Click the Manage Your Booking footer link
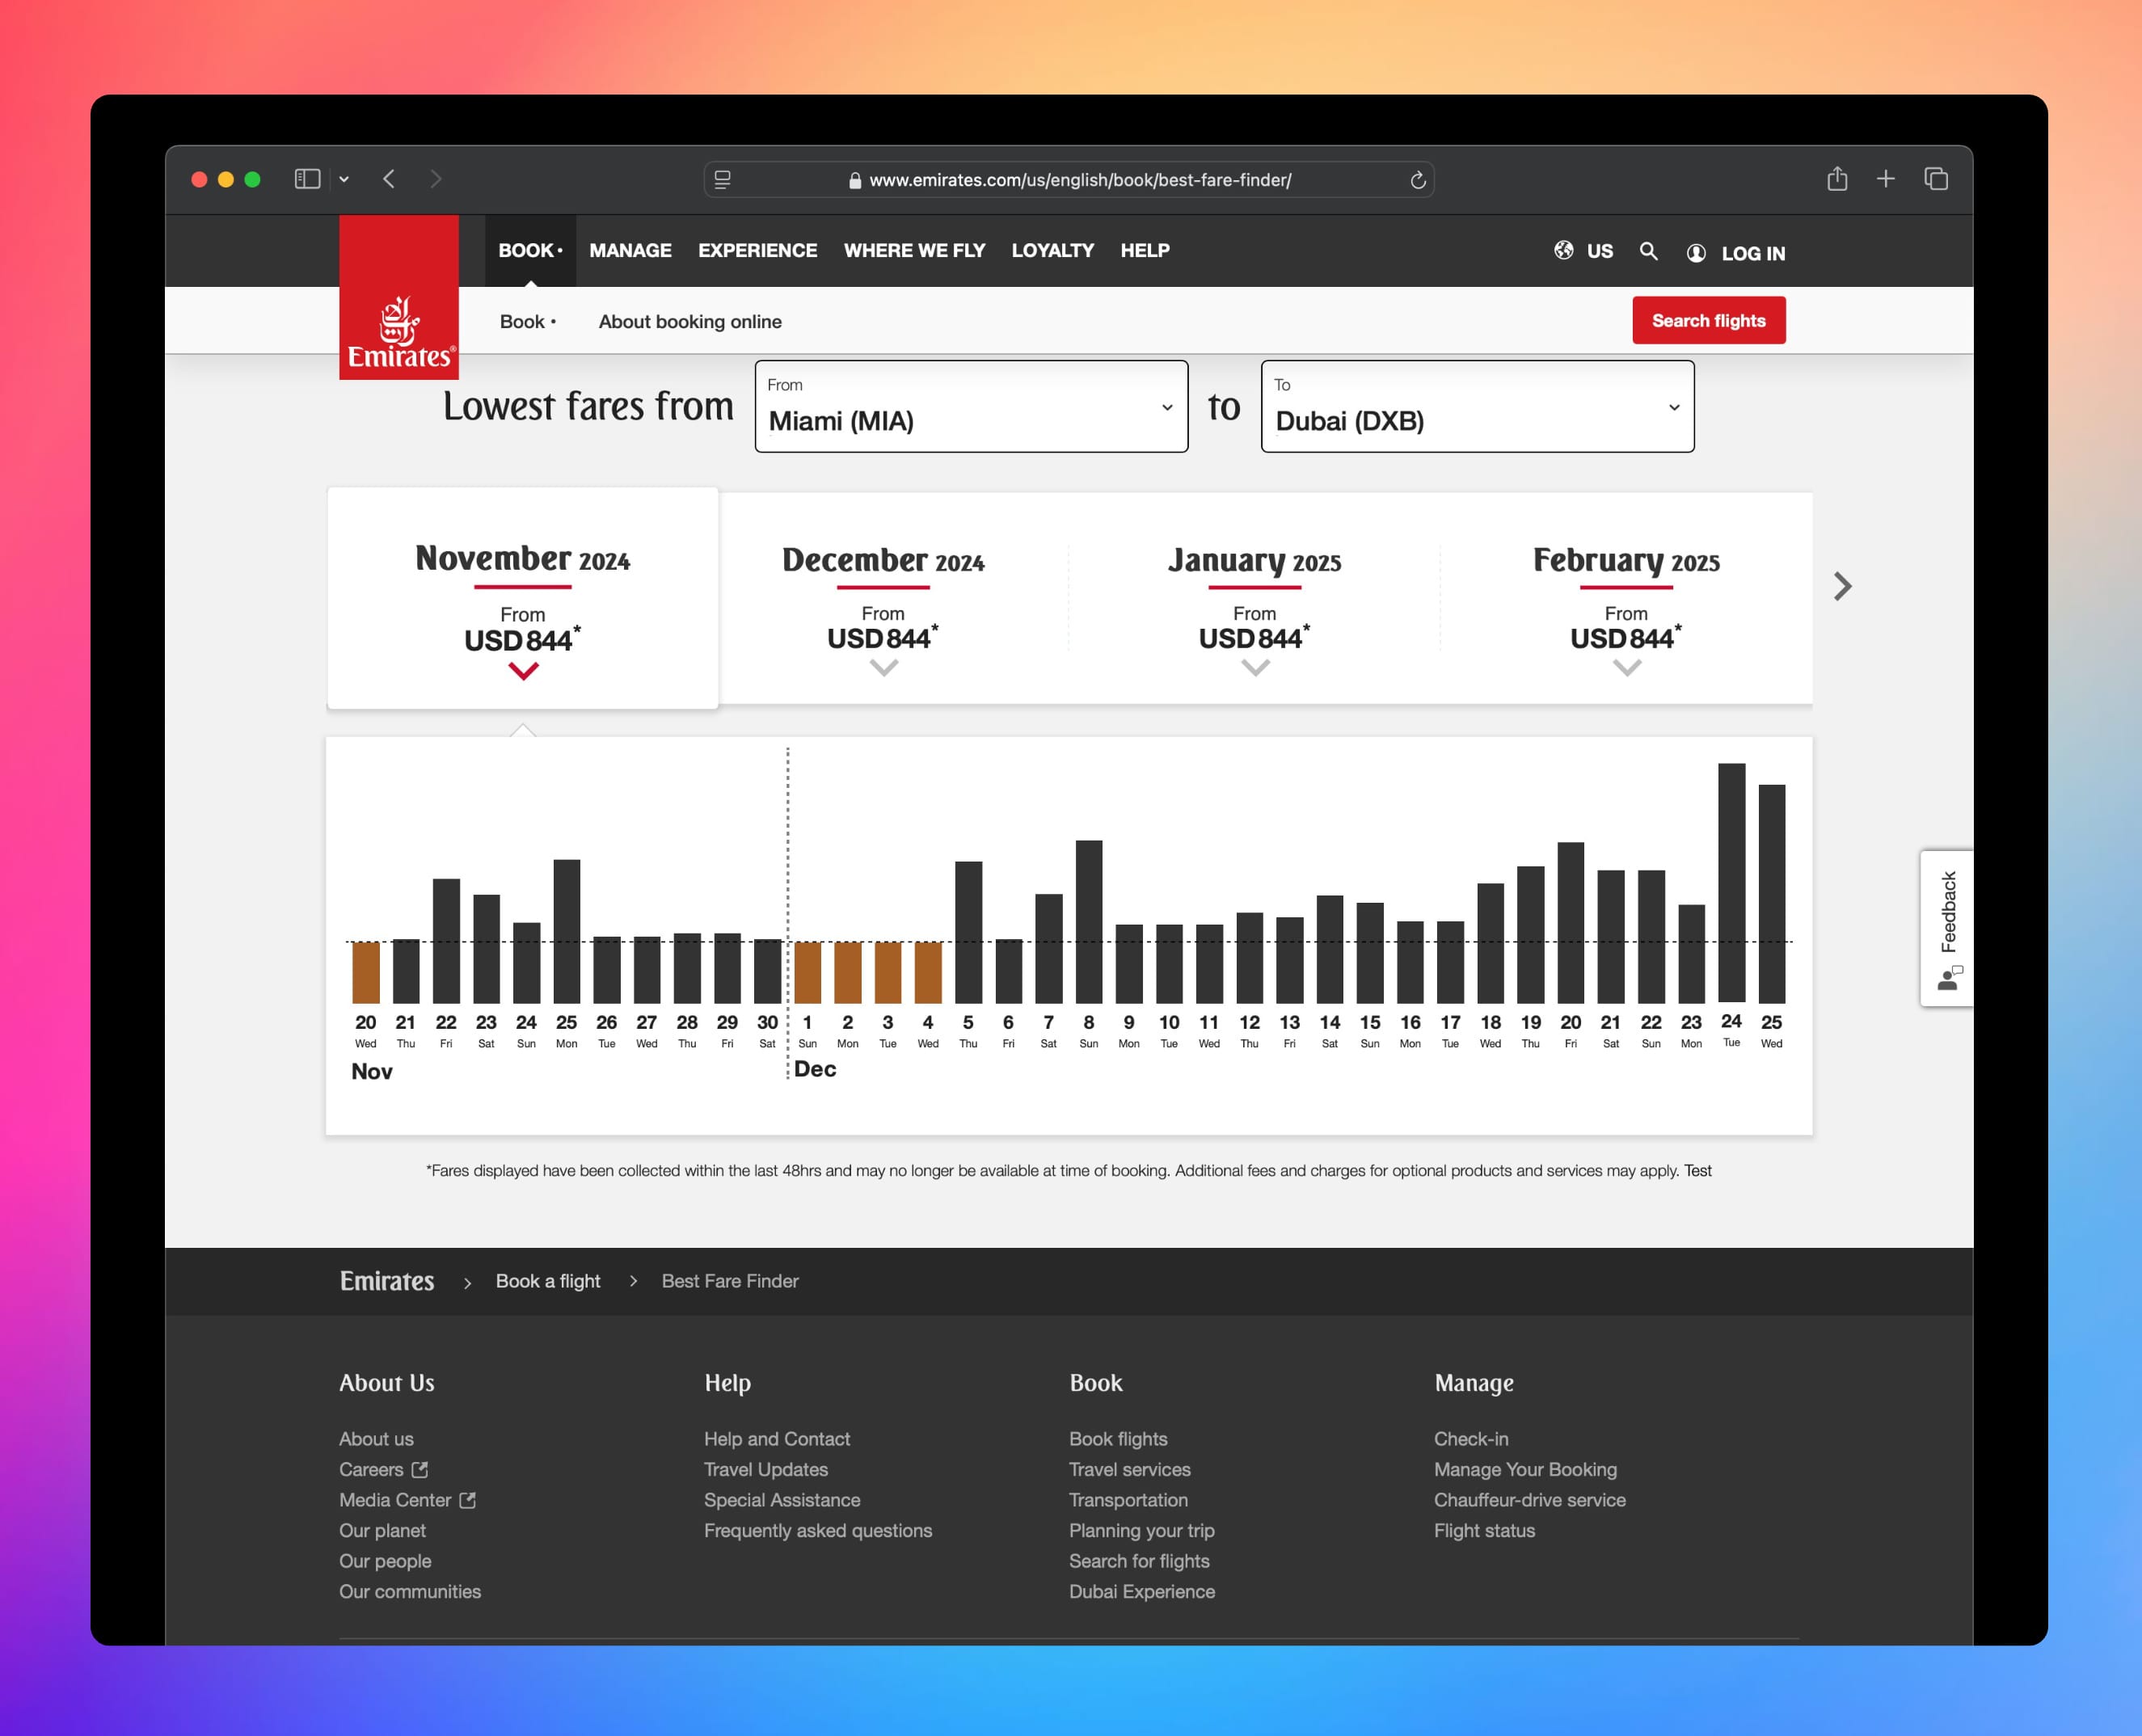Viewport: 2142px width, 1736px height. click(x=1525, y=1469)
